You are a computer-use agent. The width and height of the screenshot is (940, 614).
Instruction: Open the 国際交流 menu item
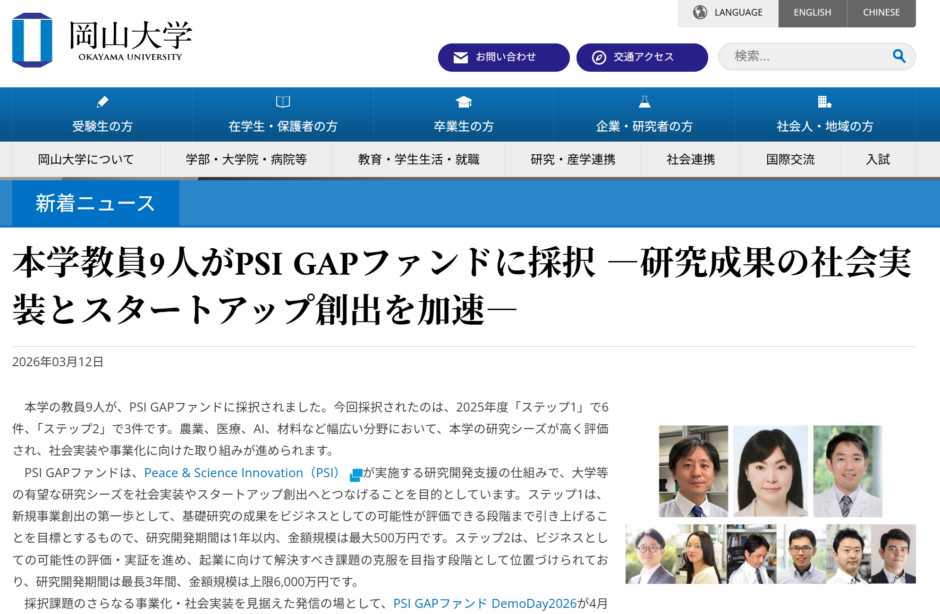pos(790,160)
